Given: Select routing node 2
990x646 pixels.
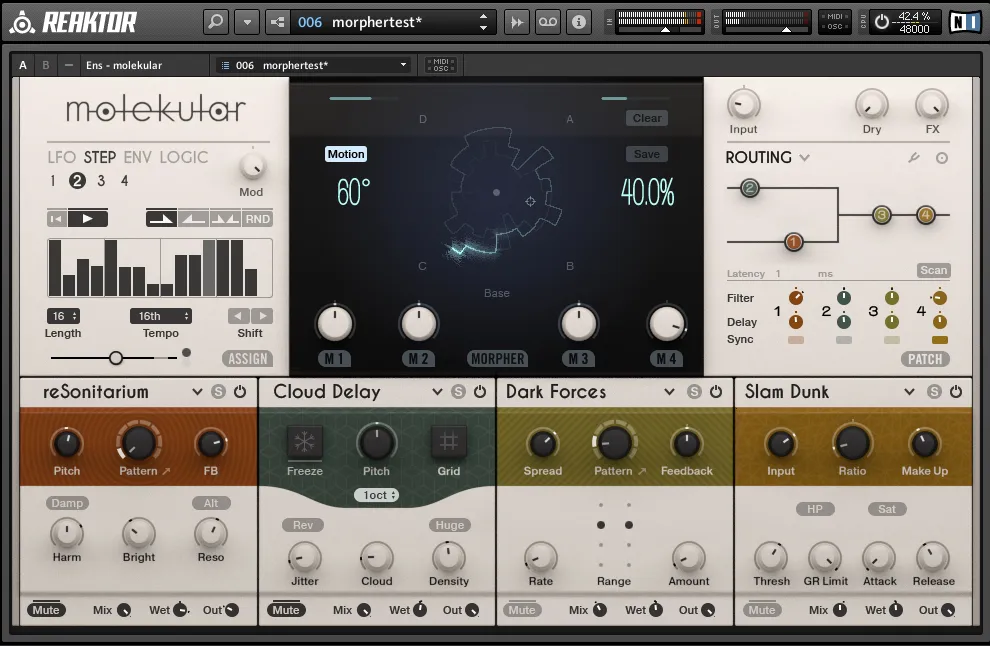Looking at the screenshot, I should coord(749,188).
